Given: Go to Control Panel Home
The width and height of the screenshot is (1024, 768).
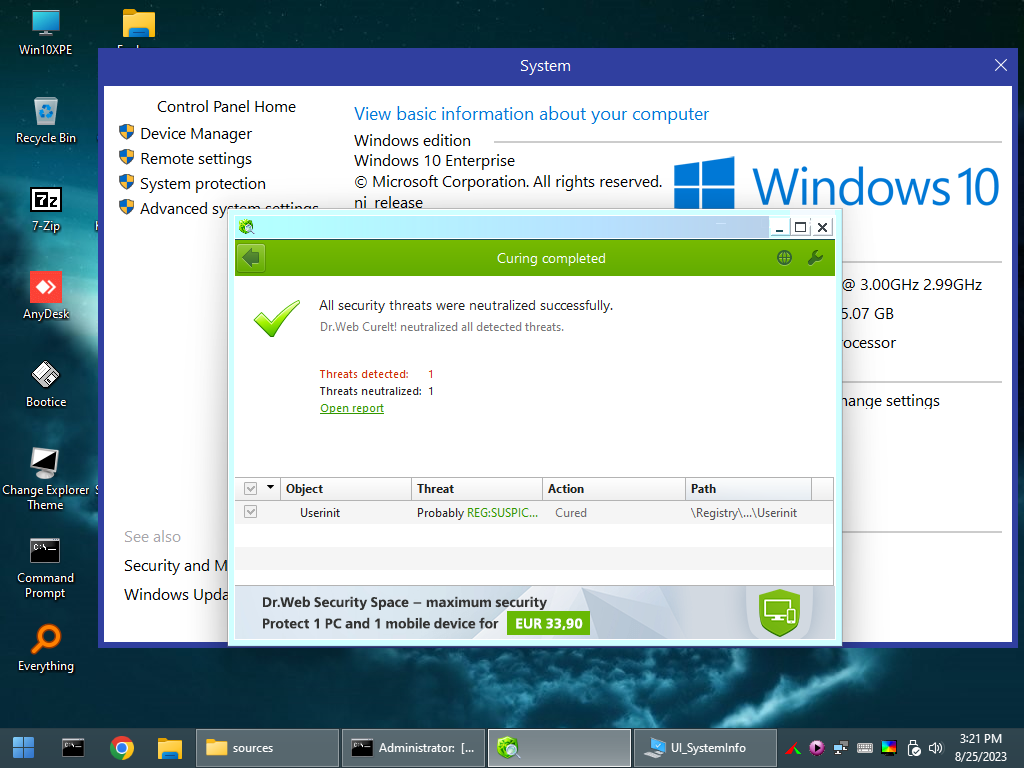Looking at the screenshot, I should click(x=226, y=106).
